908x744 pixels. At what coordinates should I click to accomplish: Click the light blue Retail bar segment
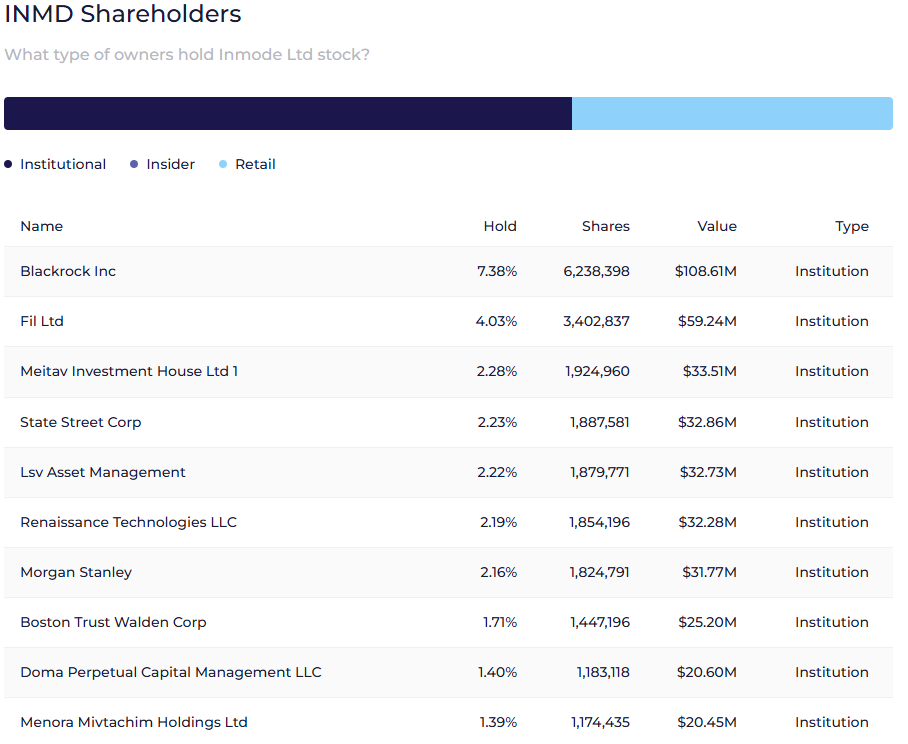733,113
